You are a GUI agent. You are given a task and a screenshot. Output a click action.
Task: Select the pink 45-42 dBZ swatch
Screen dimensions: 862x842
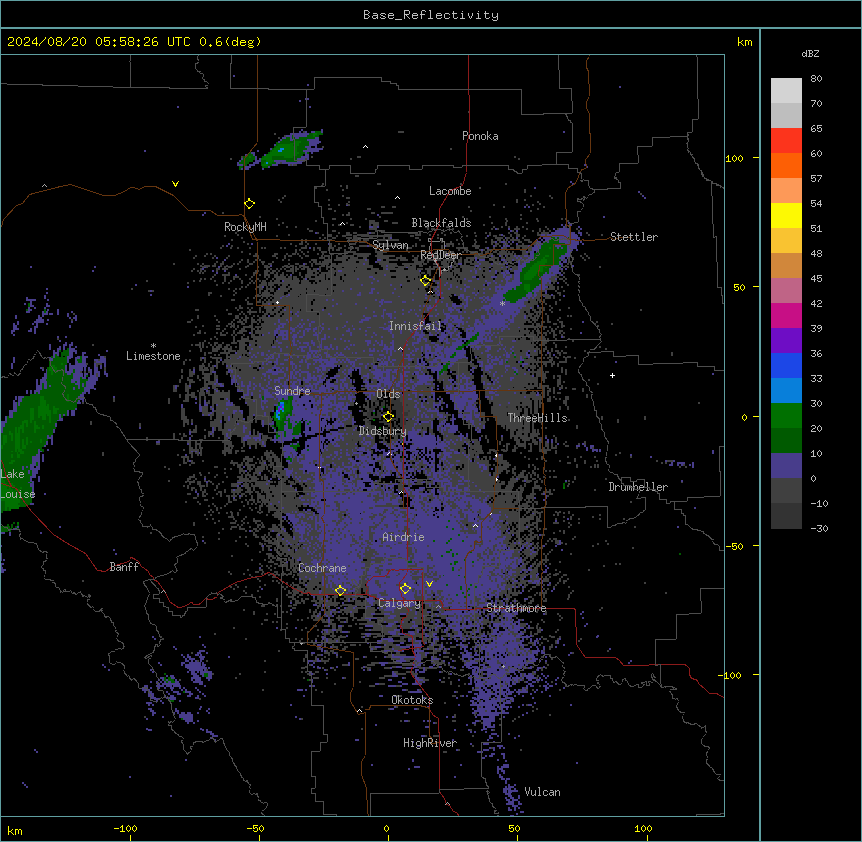(786, 291)
